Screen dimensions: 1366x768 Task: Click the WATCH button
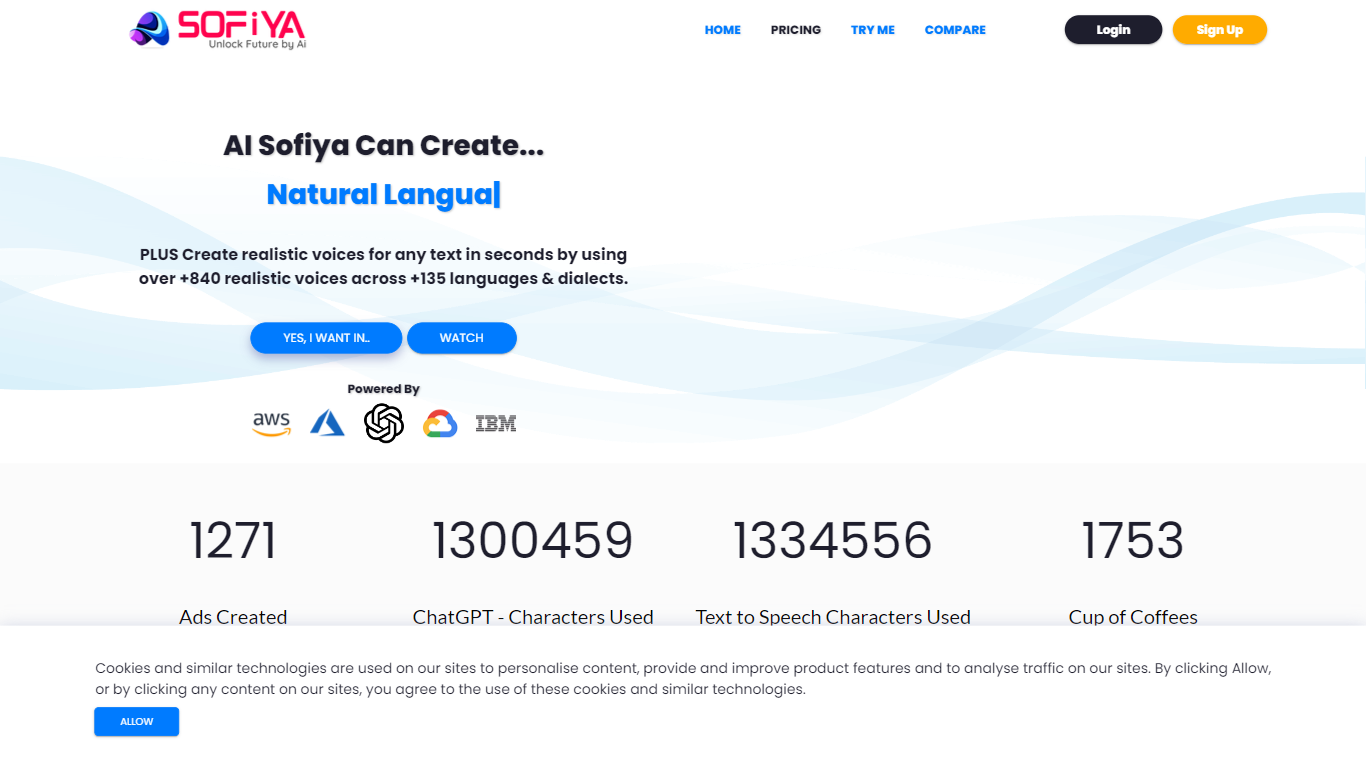(x=462, y=338)
